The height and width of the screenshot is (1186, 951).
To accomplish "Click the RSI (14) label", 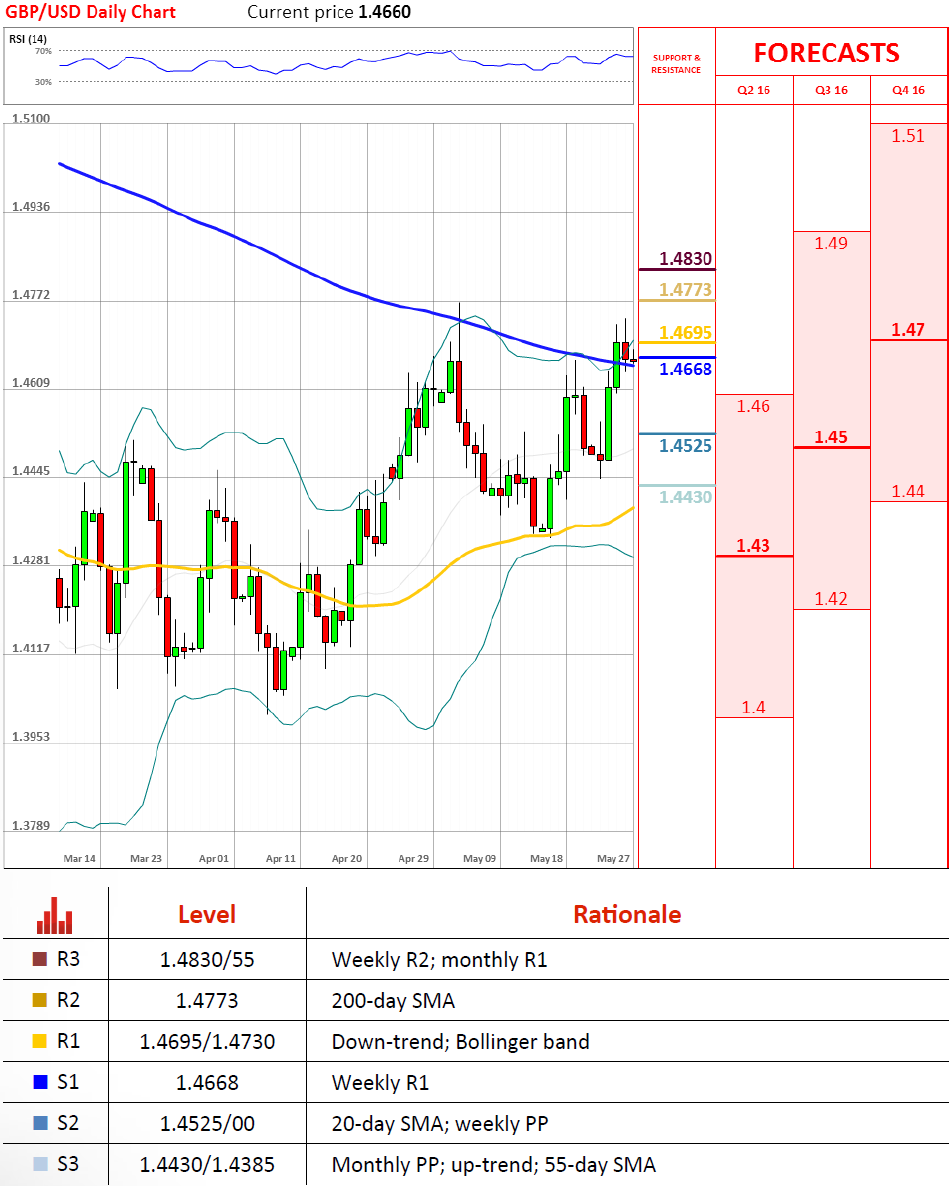I will 27,39.
